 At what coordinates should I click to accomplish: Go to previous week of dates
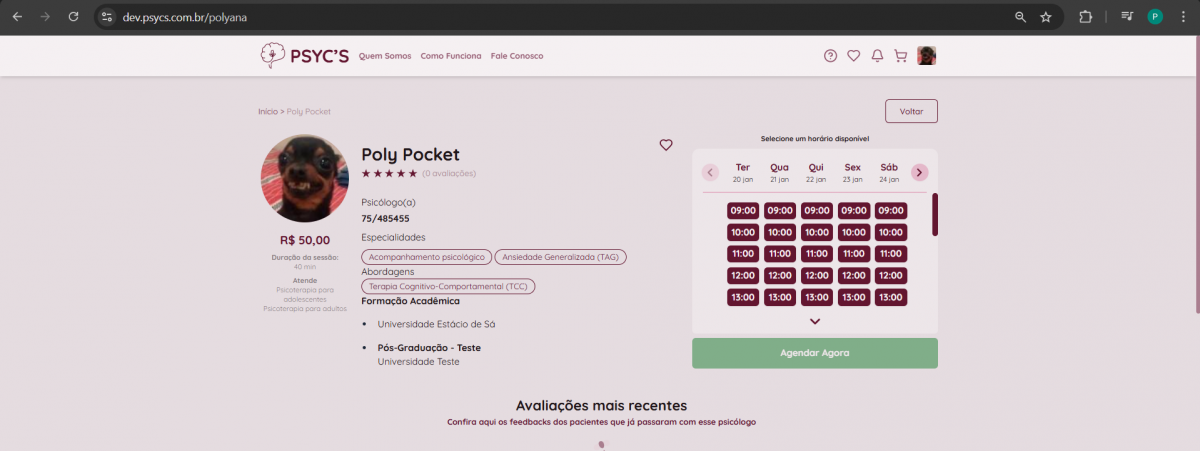coord(711,172)
